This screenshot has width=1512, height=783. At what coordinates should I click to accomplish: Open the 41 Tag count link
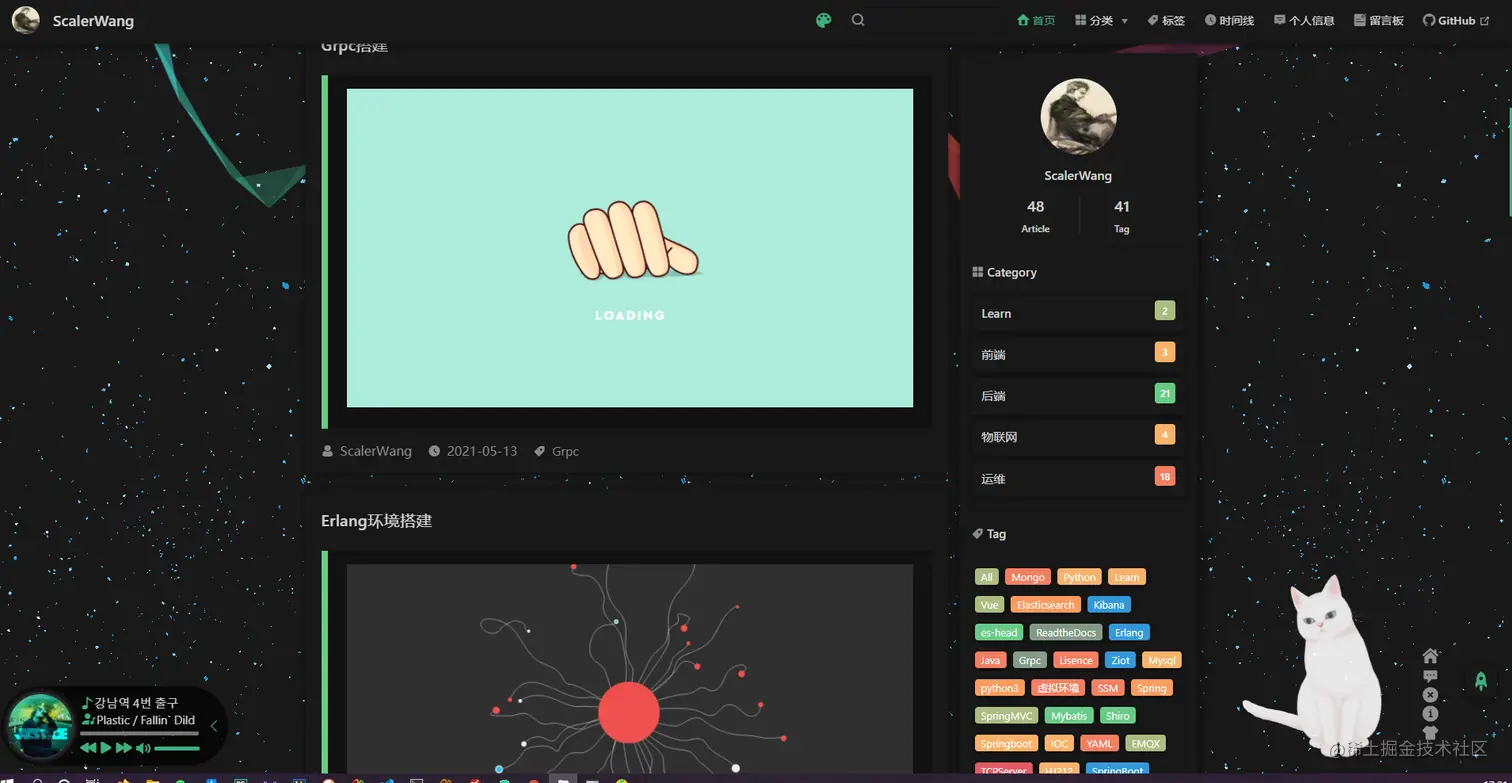(1122, 215)
